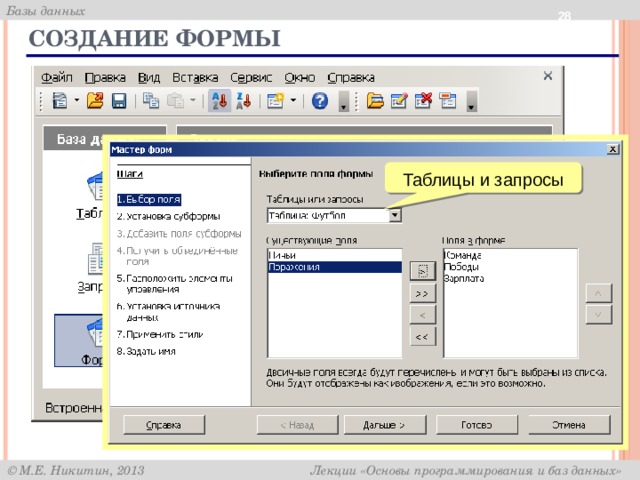
Task: Click the Open database object folder icon
Action: [375, 100]
